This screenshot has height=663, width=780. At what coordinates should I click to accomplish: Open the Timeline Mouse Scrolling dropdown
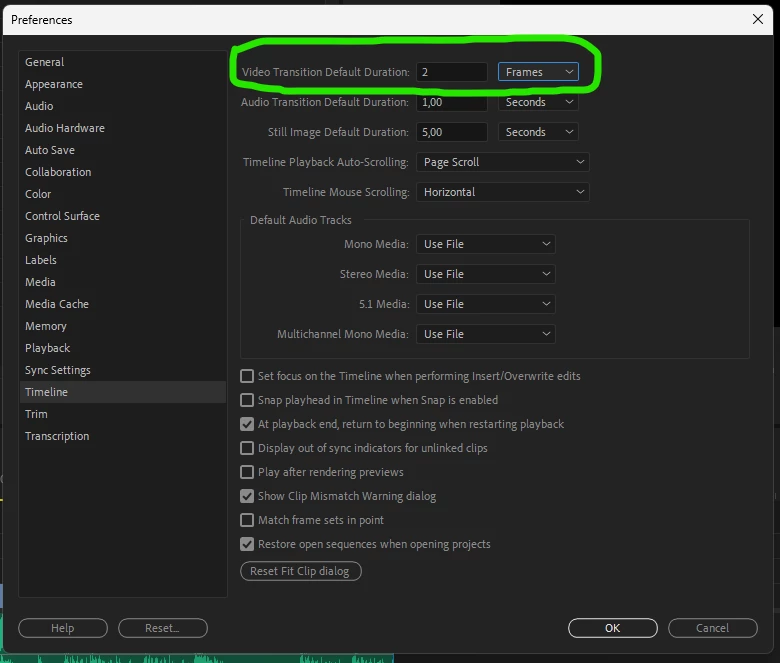pyautogui.click(x=503, y=192)
